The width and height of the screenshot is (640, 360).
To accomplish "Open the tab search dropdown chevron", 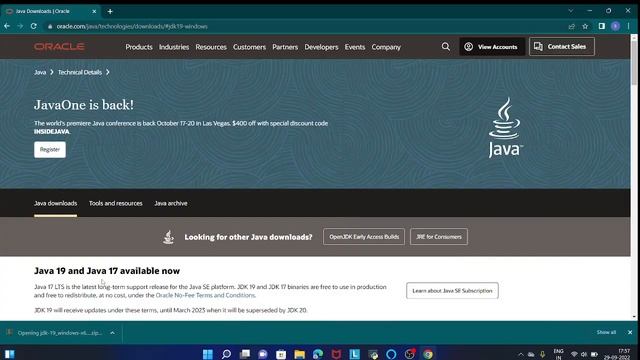I will pyautogui.click(x=571, y=11).
